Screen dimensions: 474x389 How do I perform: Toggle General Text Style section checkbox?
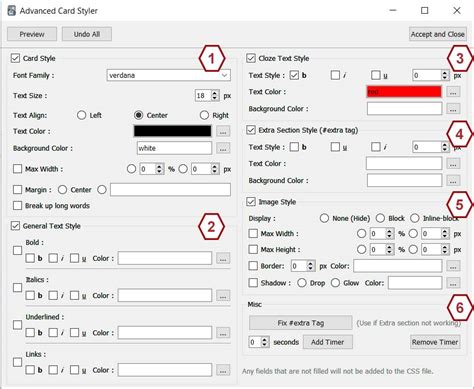15,226
